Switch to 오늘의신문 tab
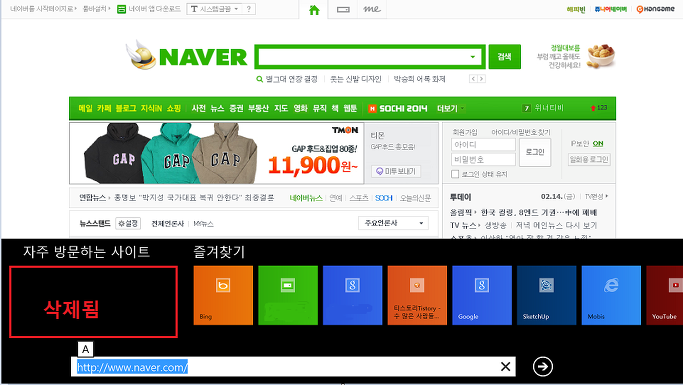This screenshot has width=683, height=385. tap(415, 198)
